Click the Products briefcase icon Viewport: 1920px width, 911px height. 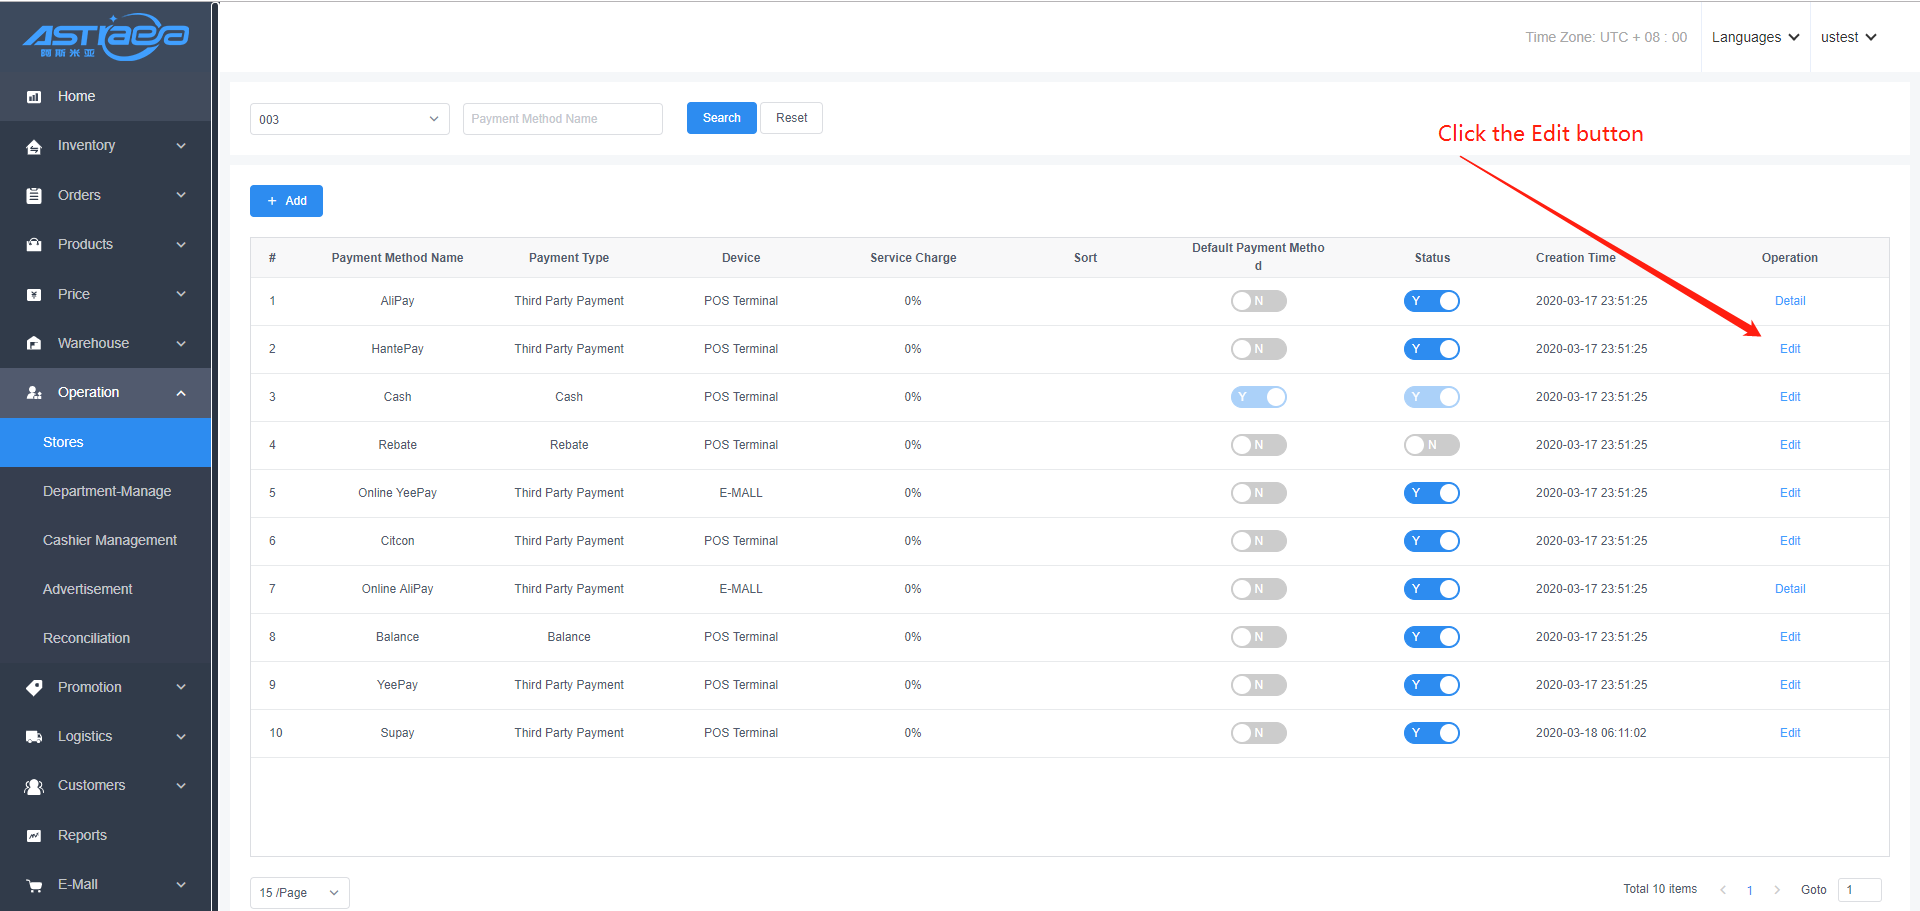pos(34,245)
